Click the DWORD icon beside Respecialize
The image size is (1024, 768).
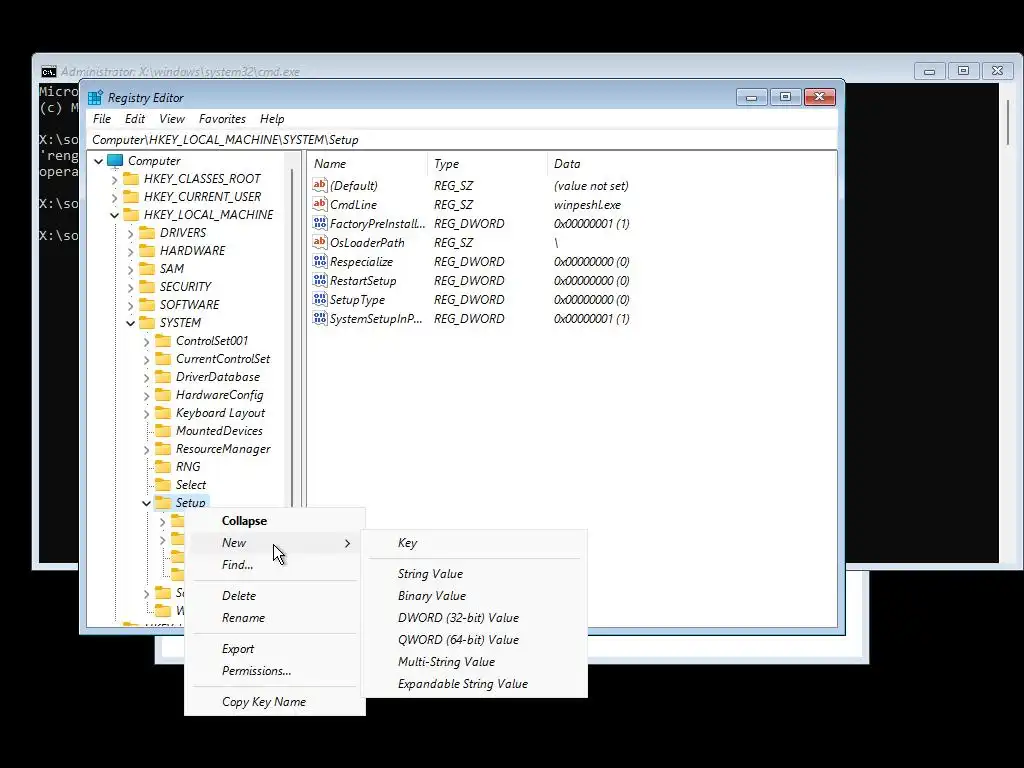click(x=319, y=261)
